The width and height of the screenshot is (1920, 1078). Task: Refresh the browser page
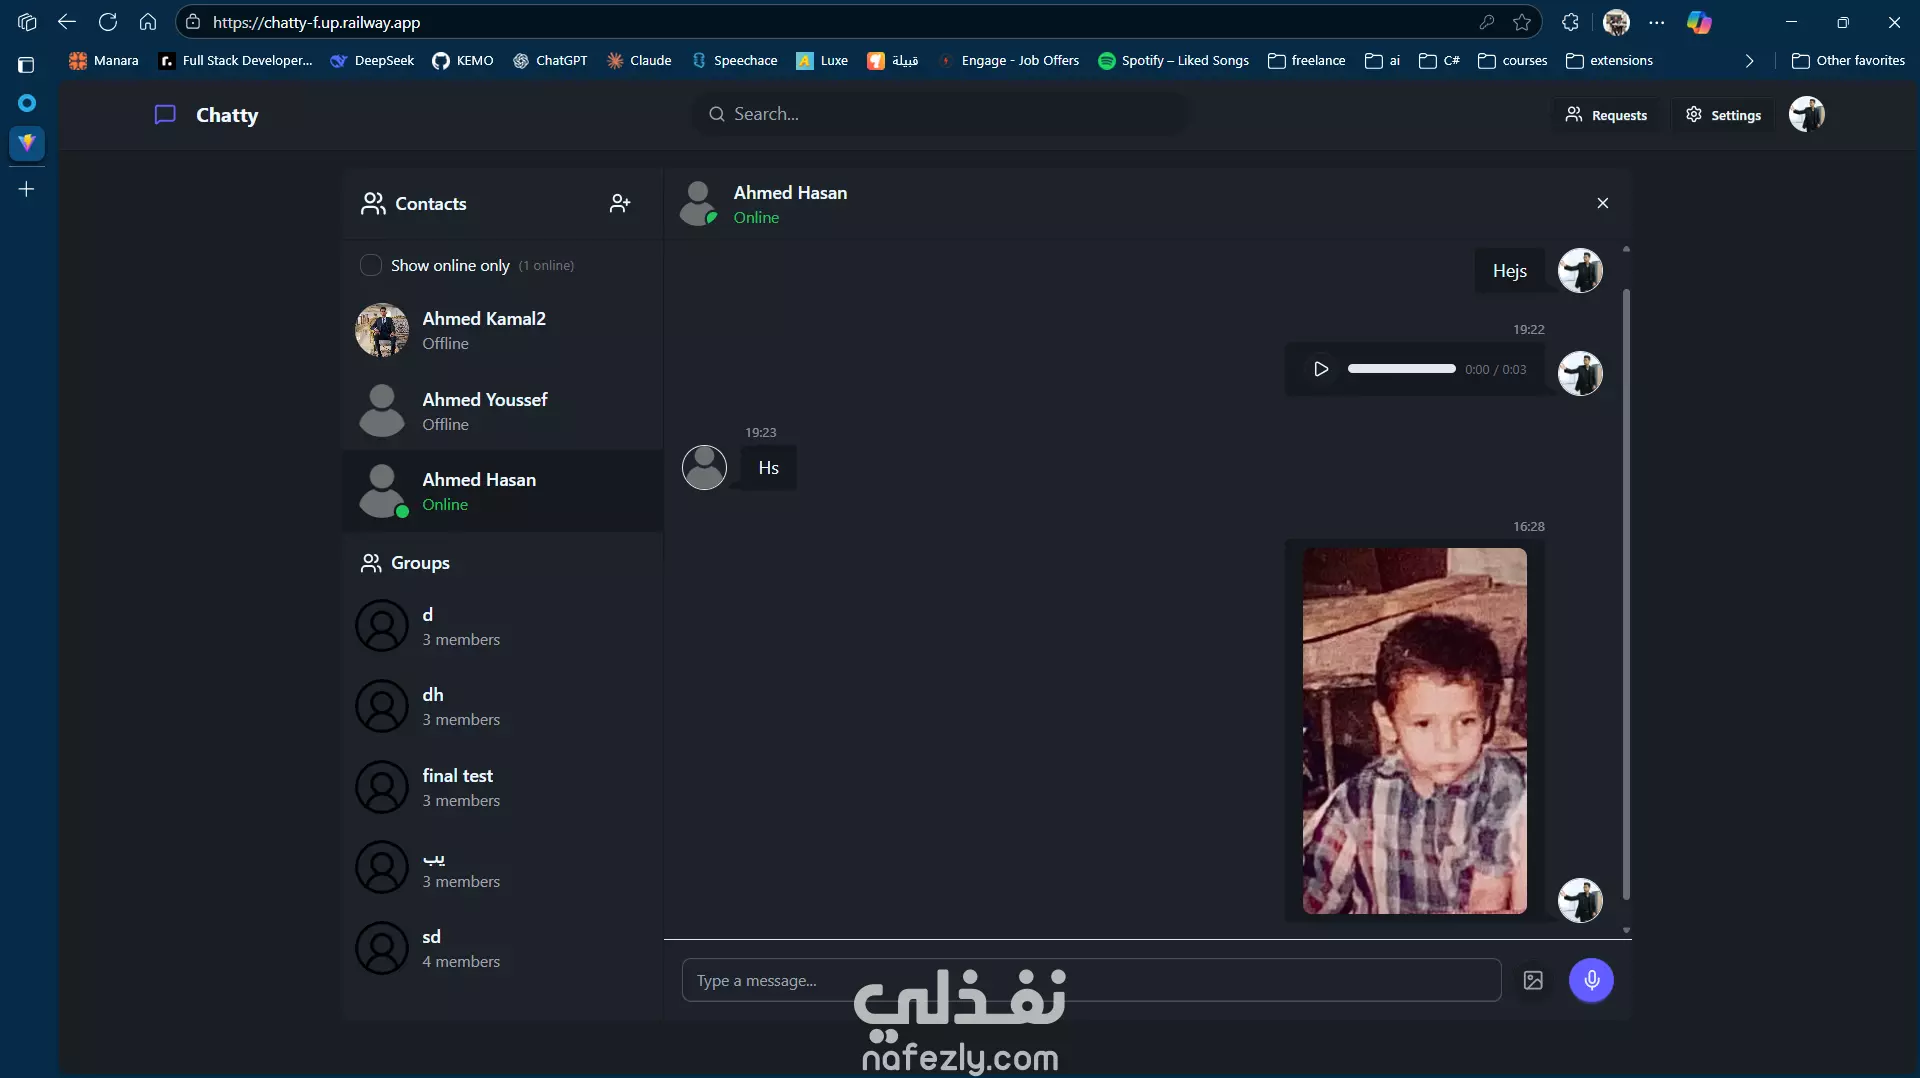click(108, 22)
